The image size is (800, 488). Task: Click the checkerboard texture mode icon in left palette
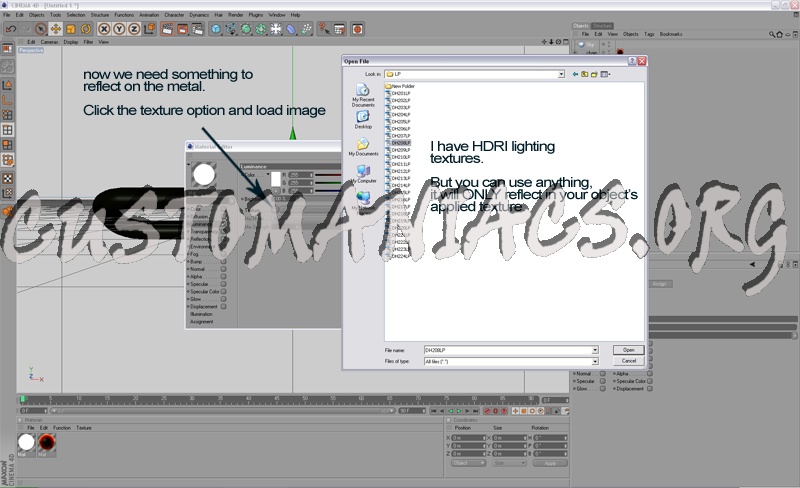pos(8,179)
